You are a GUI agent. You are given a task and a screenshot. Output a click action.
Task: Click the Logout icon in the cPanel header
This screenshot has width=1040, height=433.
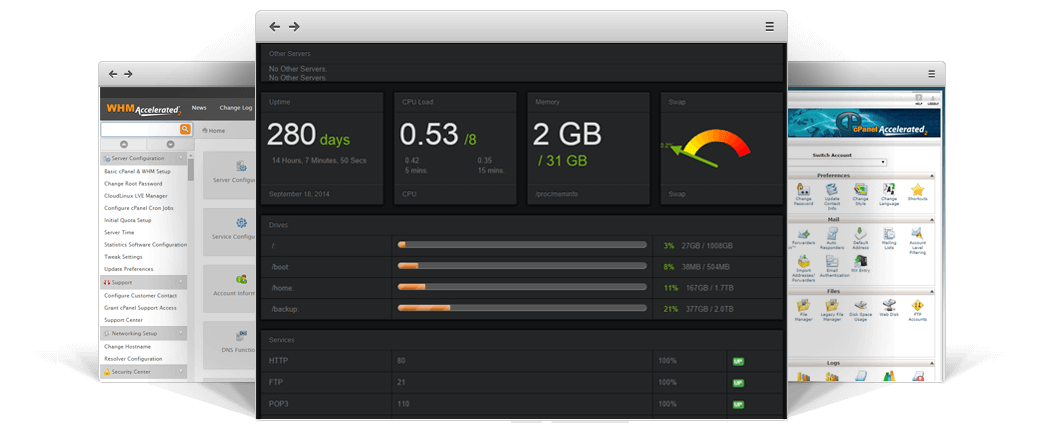click(x=933, y=99)
